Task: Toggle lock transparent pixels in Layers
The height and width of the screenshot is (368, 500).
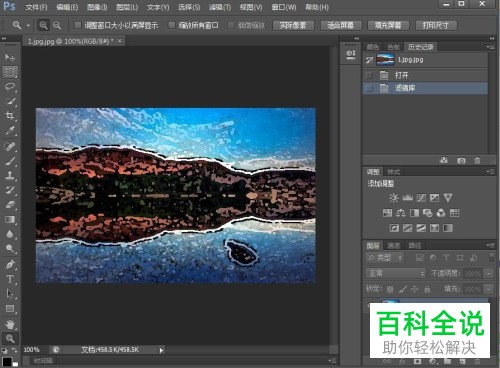Action: click(x=390, y=289)
